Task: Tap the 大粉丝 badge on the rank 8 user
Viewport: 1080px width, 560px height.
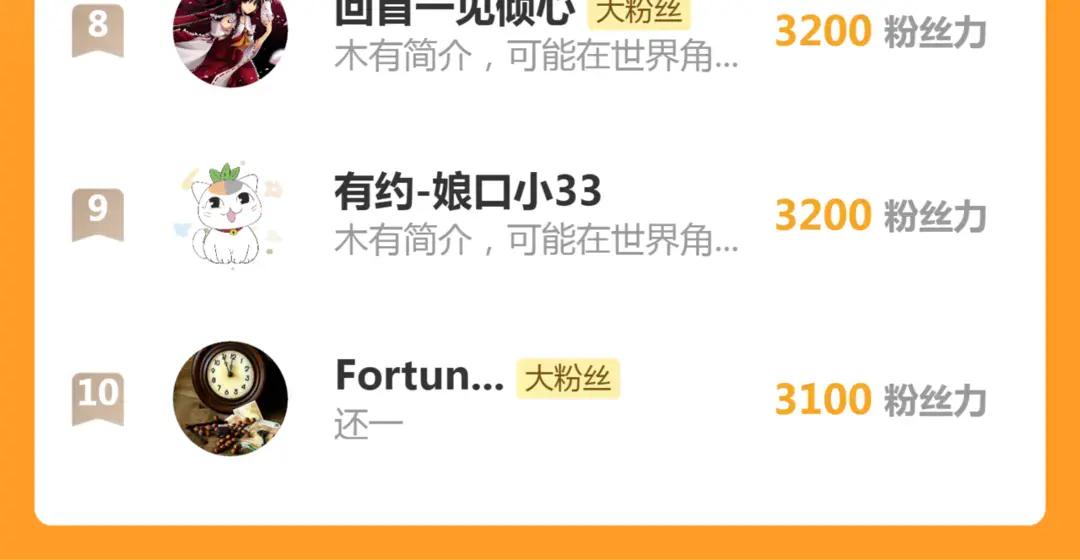Action: click(x=638, y=14)
